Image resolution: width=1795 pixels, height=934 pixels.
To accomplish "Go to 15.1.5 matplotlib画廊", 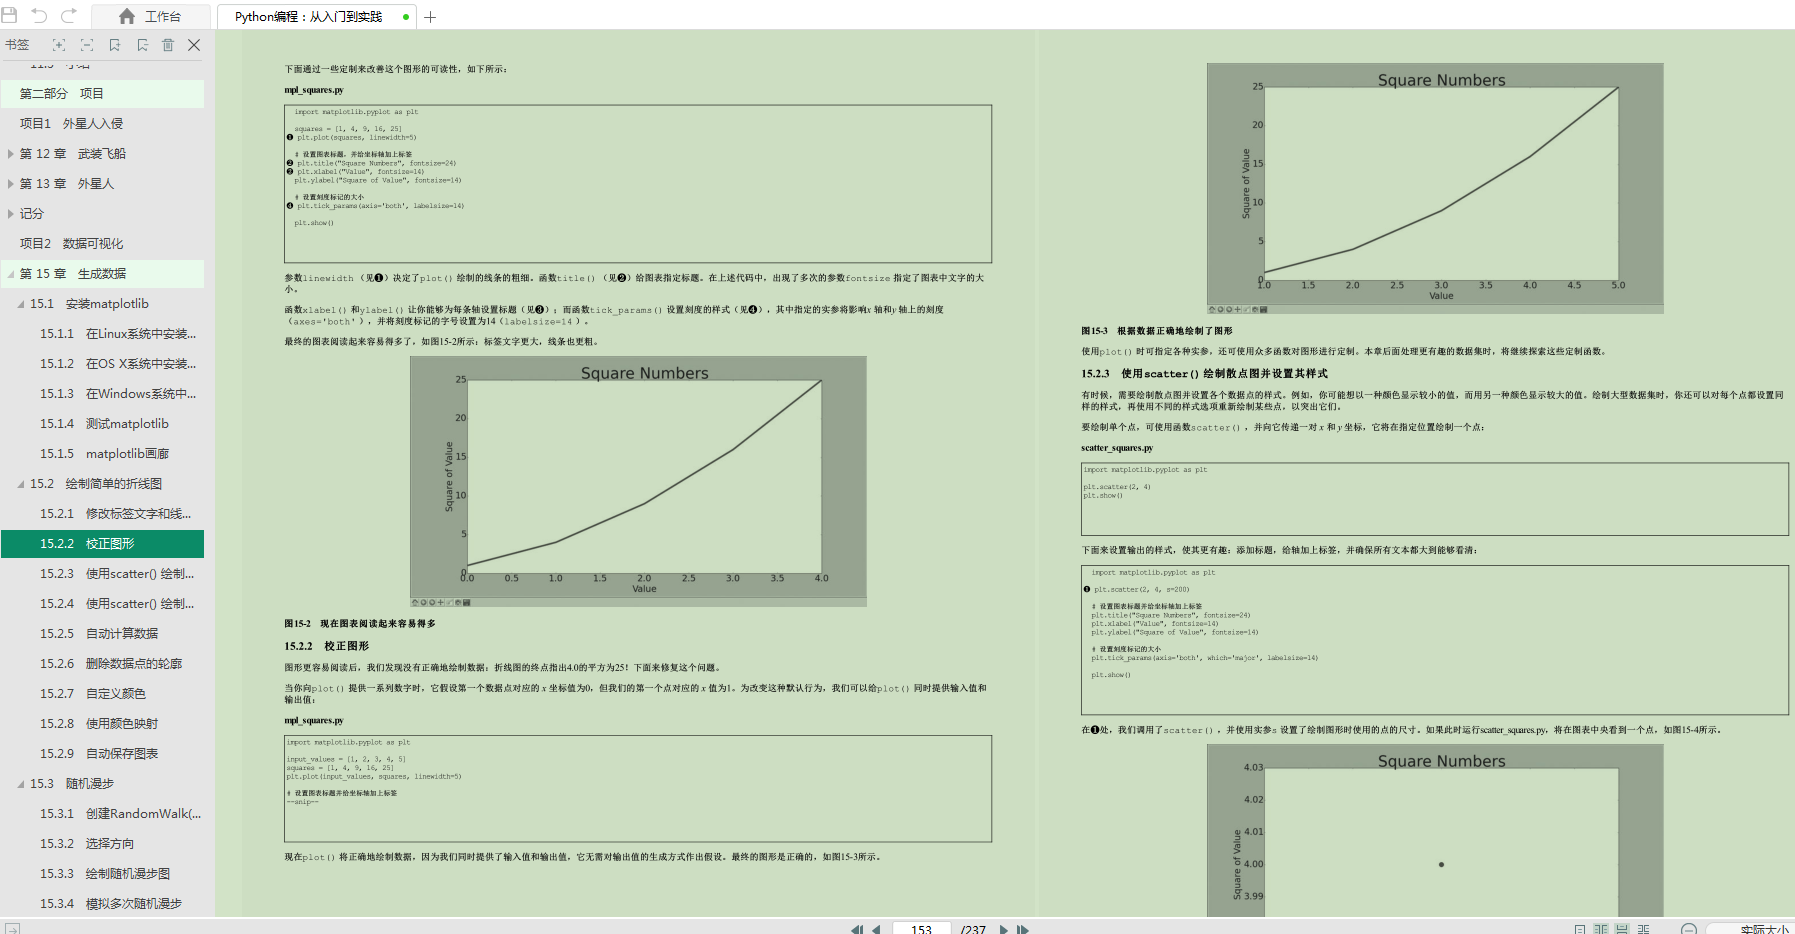I will click(102, 453).
